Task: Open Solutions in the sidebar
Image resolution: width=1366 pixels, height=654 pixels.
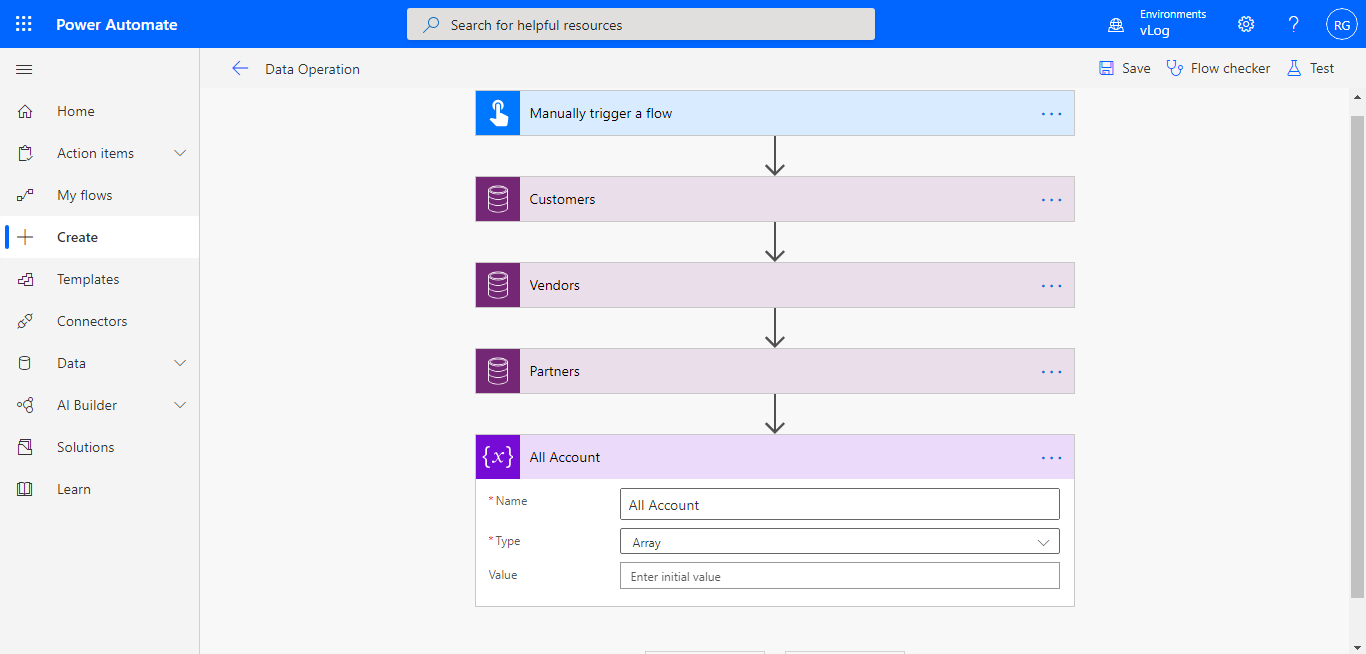Action: [100, 447]
